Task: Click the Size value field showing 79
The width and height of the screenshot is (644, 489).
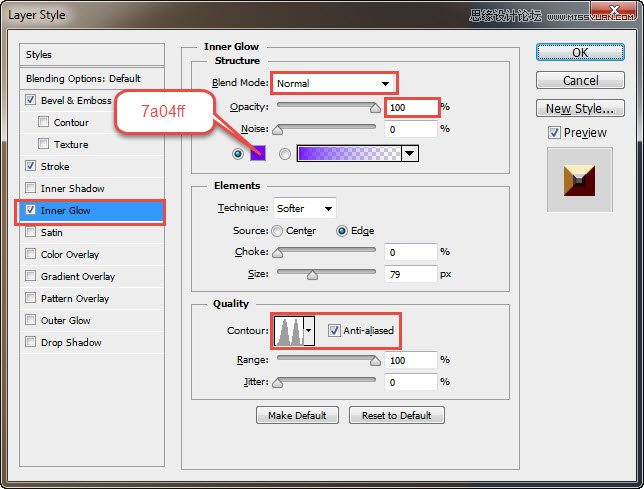Action: click(411, 274)
